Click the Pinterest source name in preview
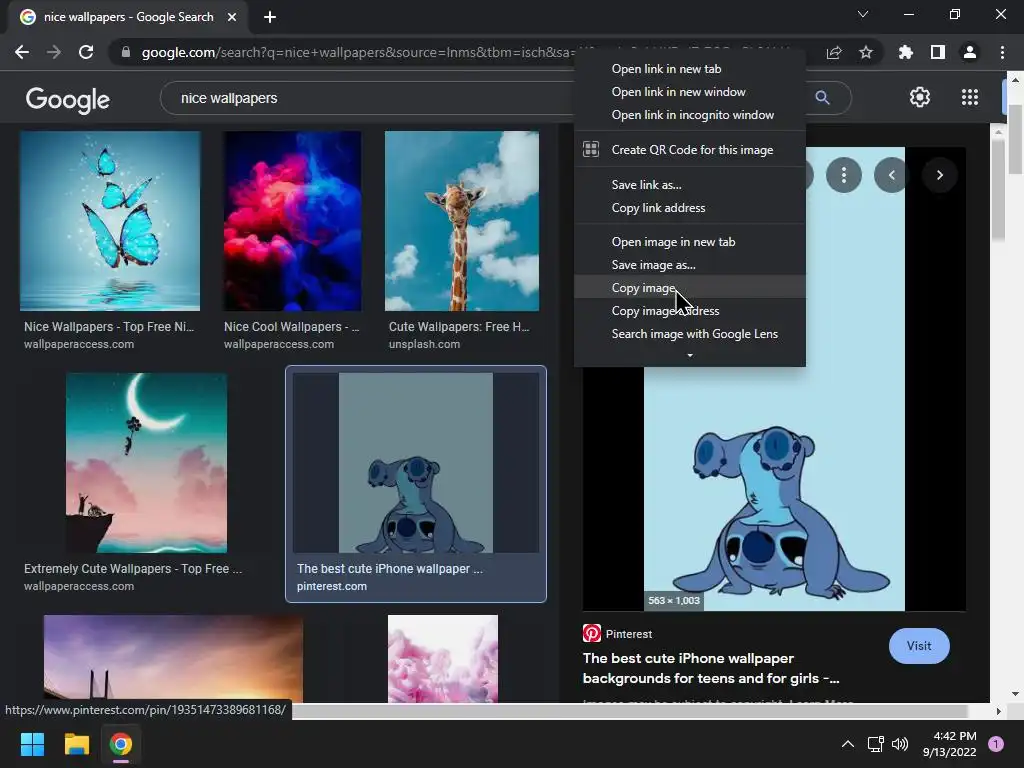The width and height of the screenshot is (1024, 768). tap(628, 634)
